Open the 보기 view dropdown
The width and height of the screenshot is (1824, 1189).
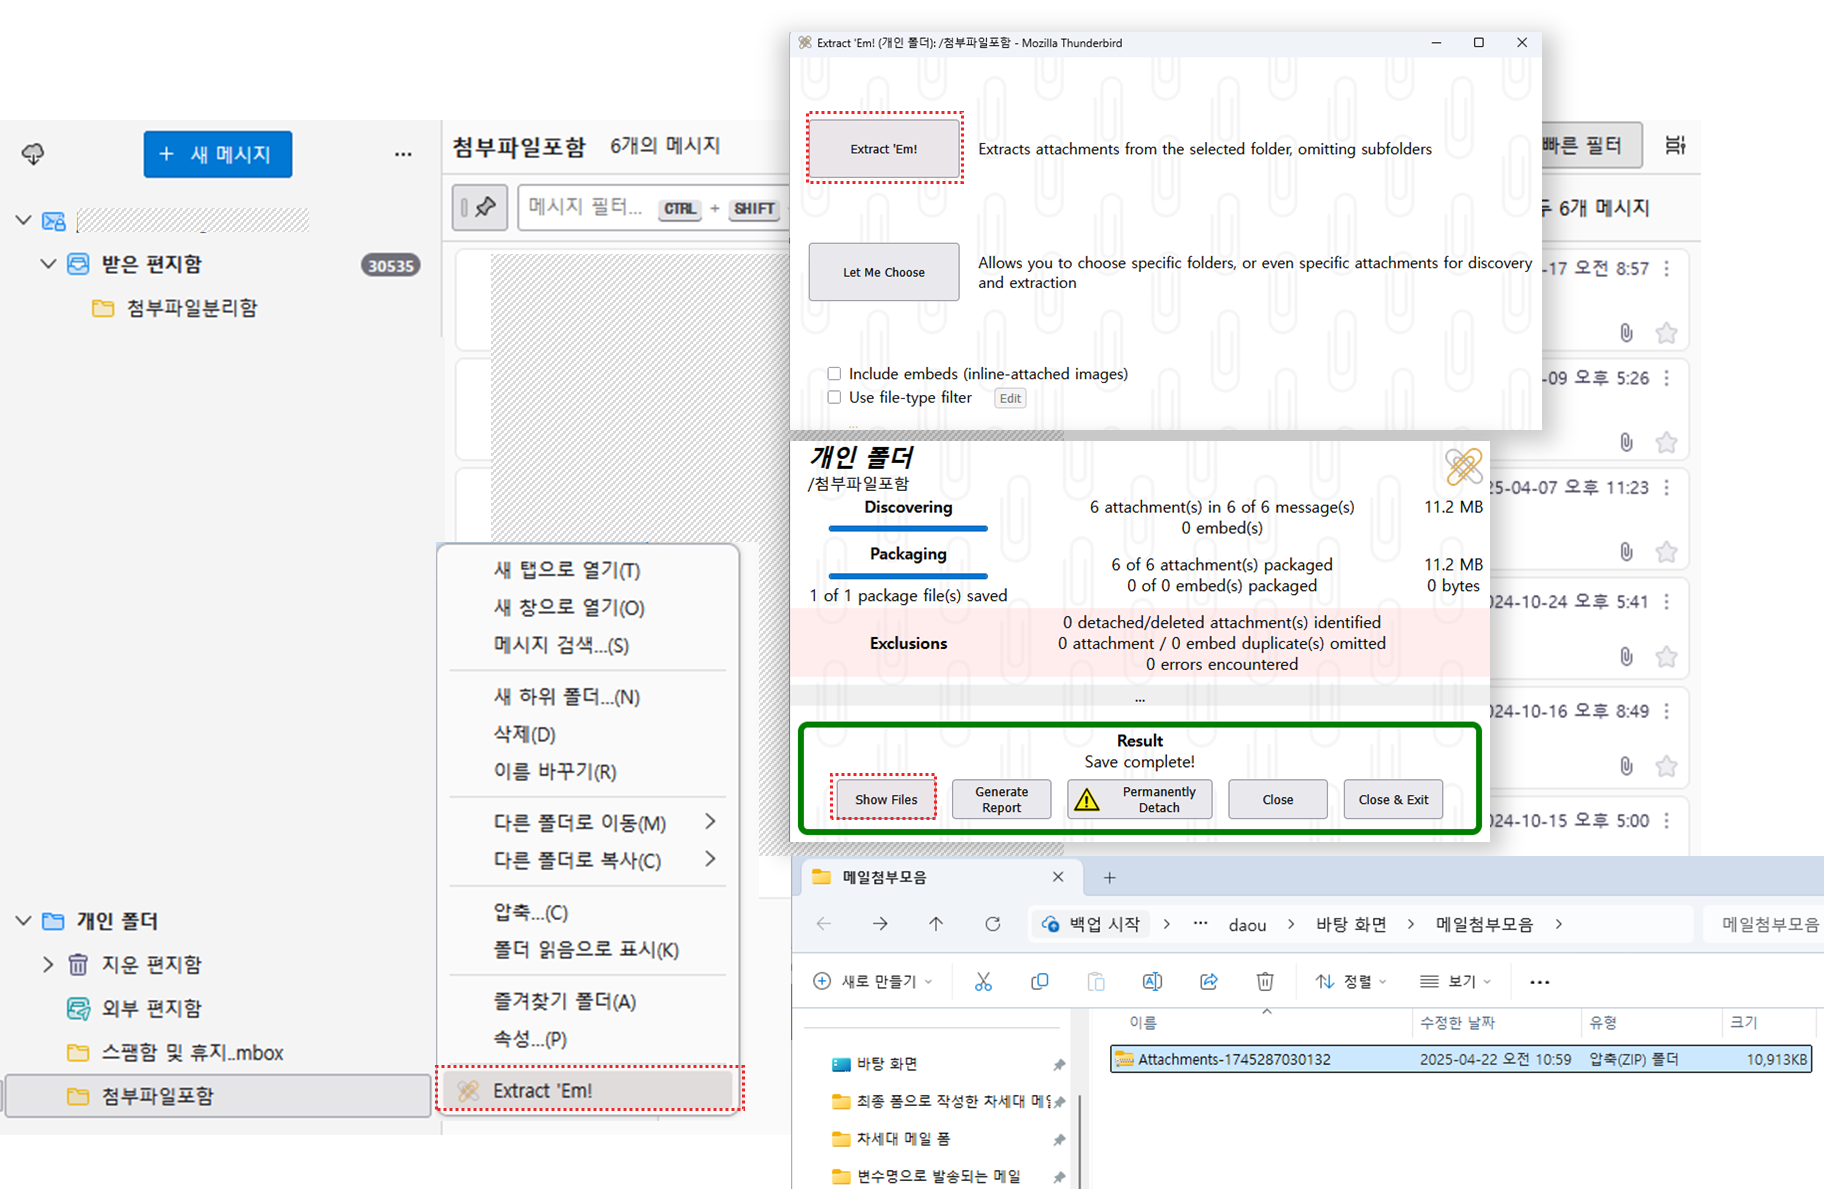click(1456, 982)
